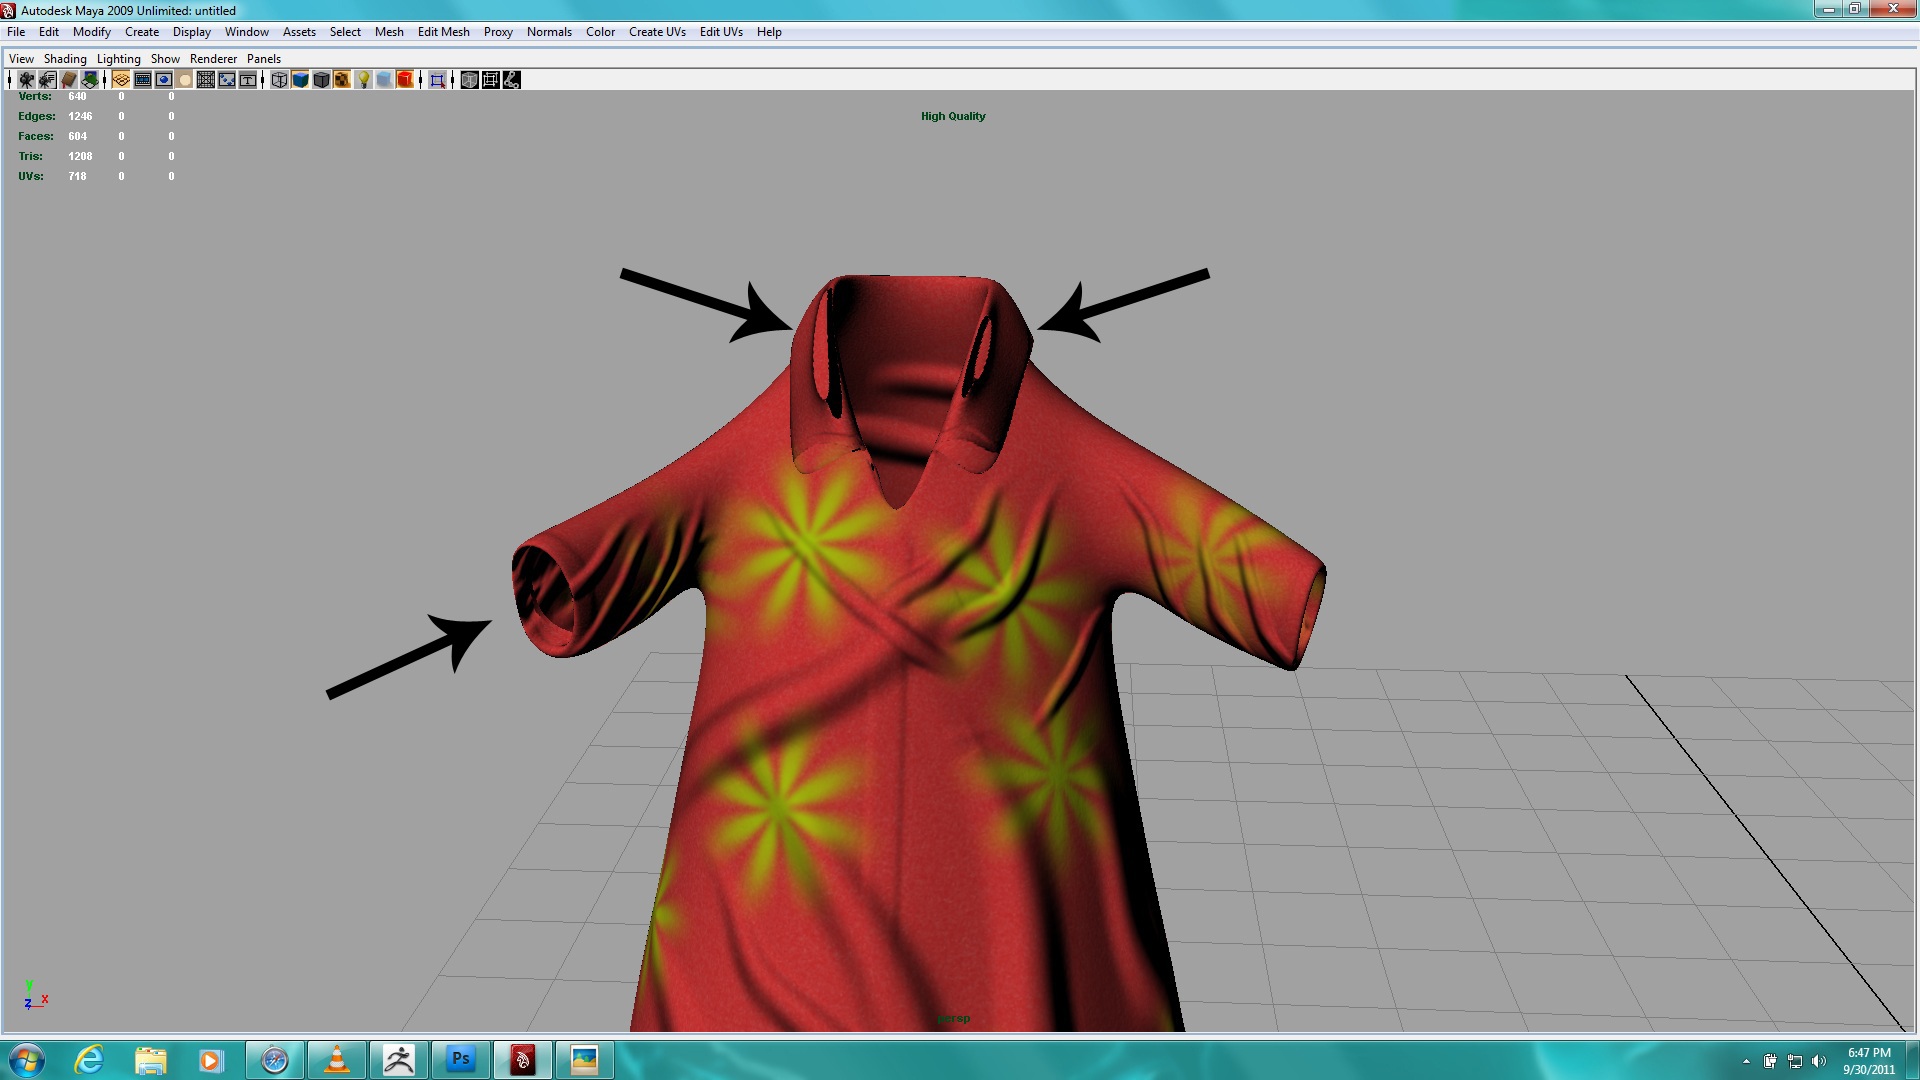Viewport: 1920px width, 1080px height.
Task: Toggle the Film Gate display
Action: tap(143, 80)
